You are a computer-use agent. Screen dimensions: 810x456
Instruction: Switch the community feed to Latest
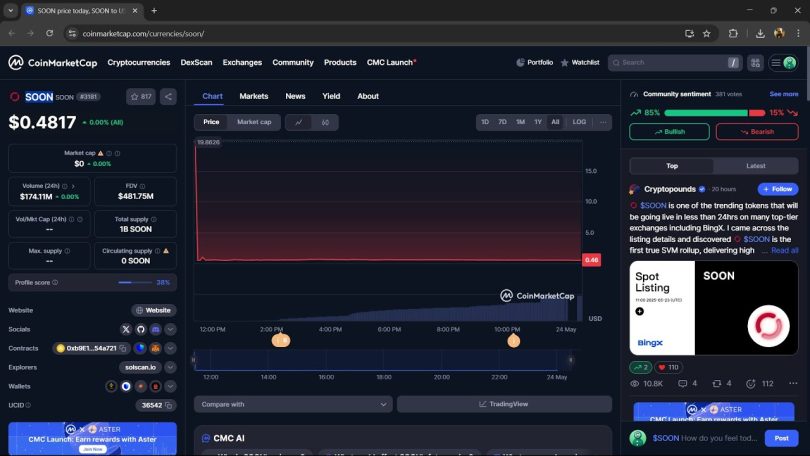pyautogui.click(x=755, y=166)
